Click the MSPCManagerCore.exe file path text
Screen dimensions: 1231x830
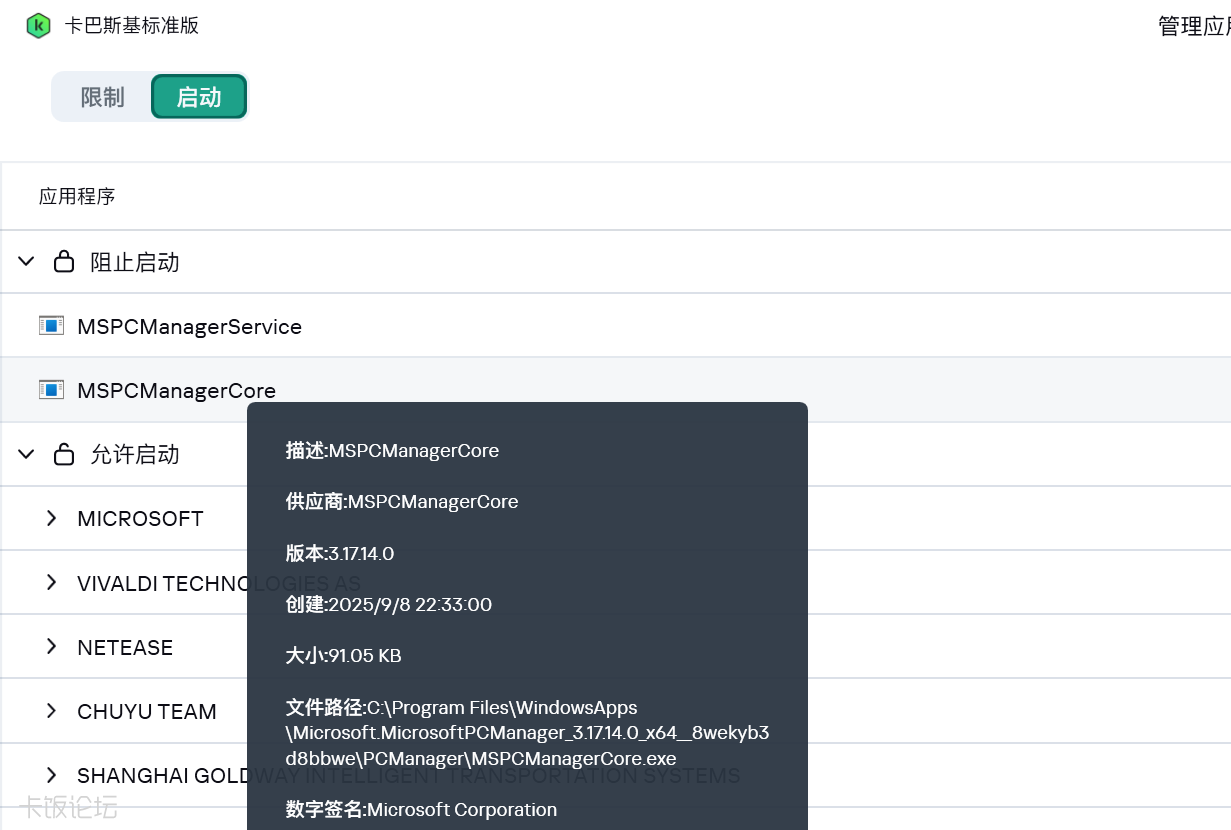[527, 733]
